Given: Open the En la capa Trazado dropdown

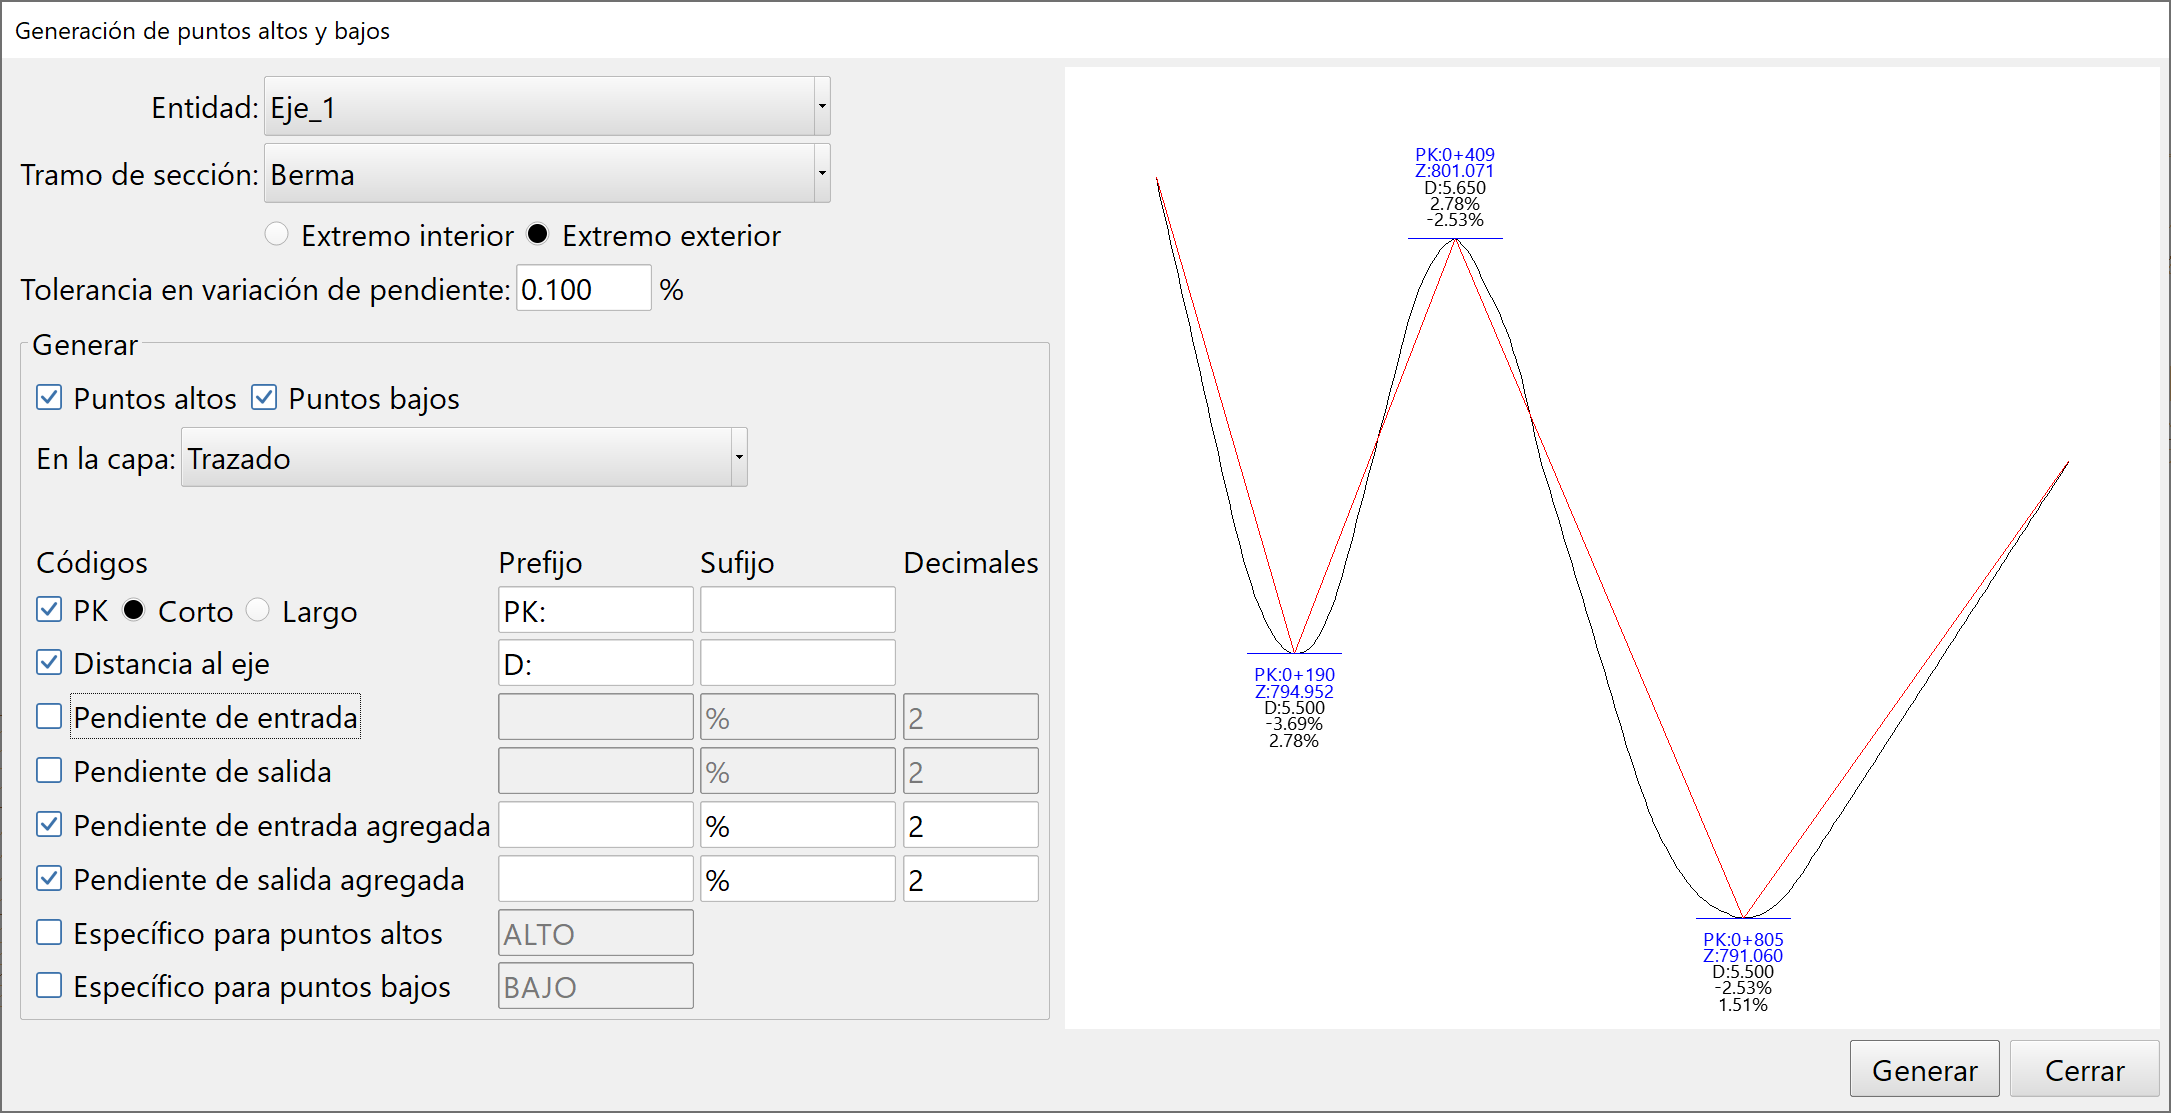Looking at the screenshot, I should coord(463,458).
